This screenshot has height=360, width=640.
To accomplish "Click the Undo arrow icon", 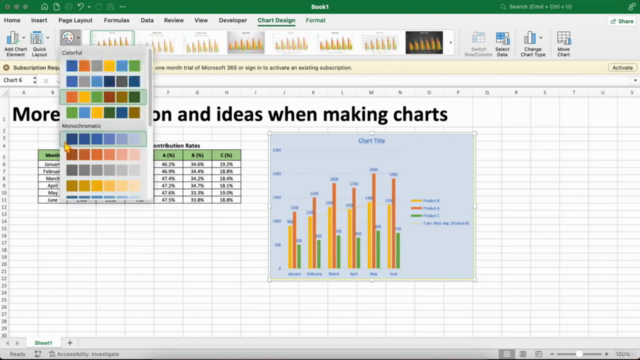I will pos(80,7).
